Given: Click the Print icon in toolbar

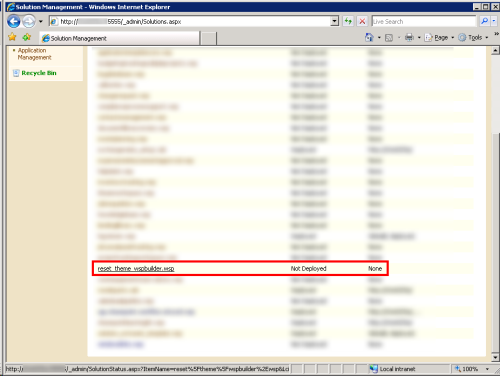Looking at the screenshot, I should [x=409, y=37].
